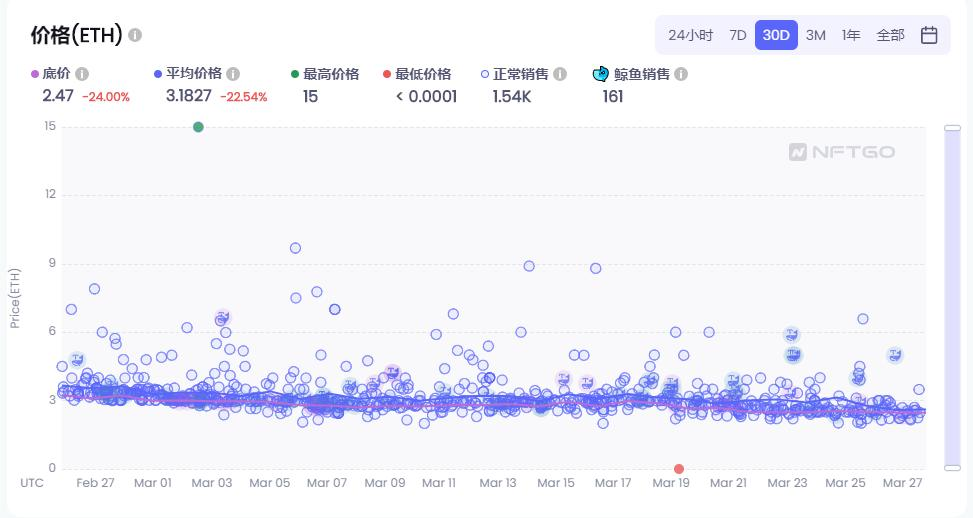The image size is (973, 518).
Task: Select 全部 time range
Action: 890,35
